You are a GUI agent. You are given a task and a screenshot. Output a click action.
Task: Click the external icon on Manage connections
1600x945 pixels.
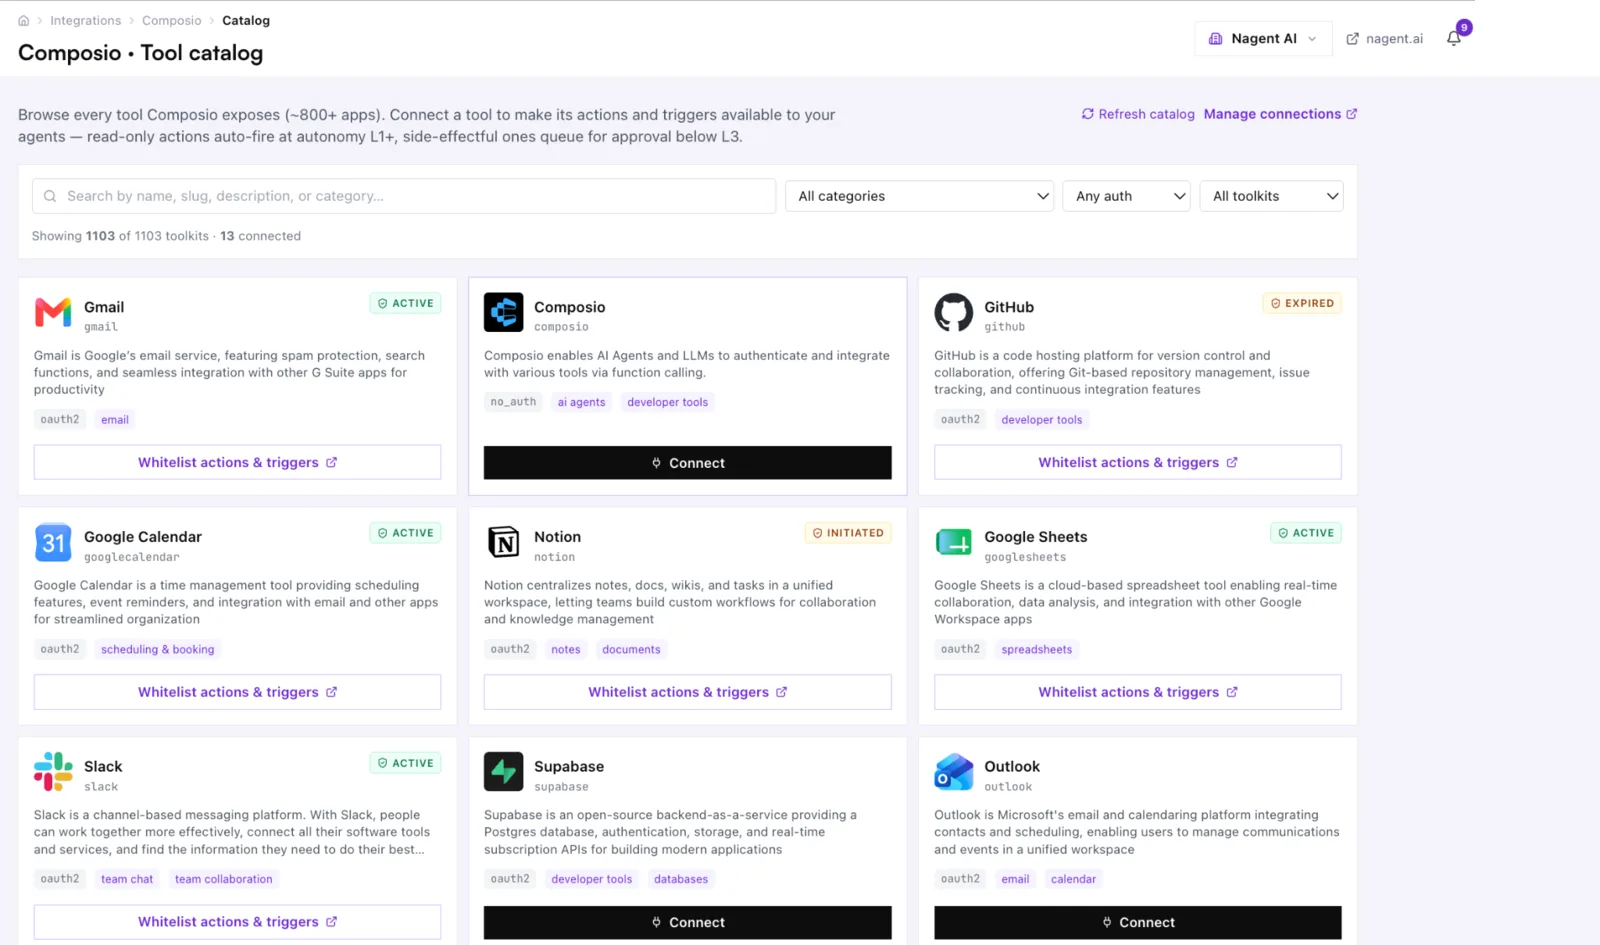point(1352,114)
